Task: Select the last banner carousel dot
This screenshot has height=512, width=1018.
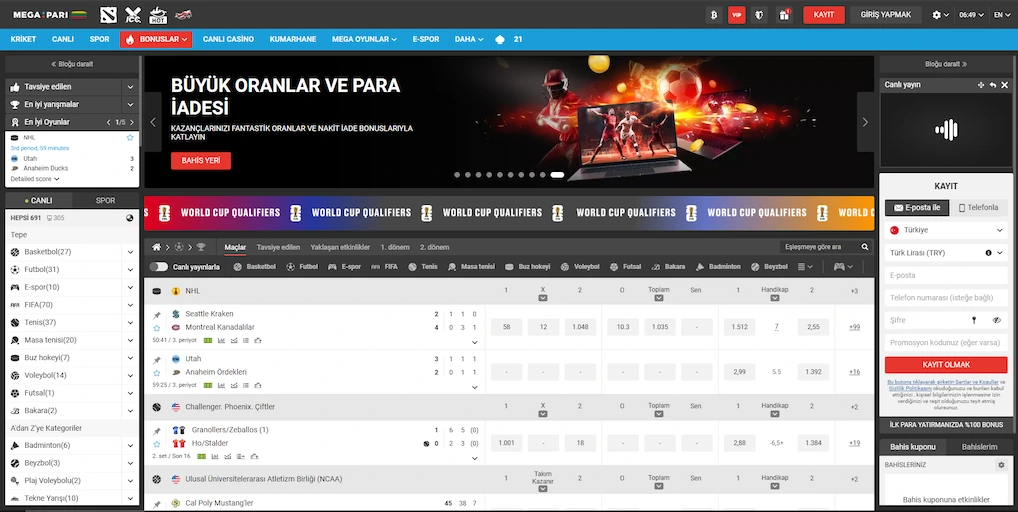Action: point(557,175)
